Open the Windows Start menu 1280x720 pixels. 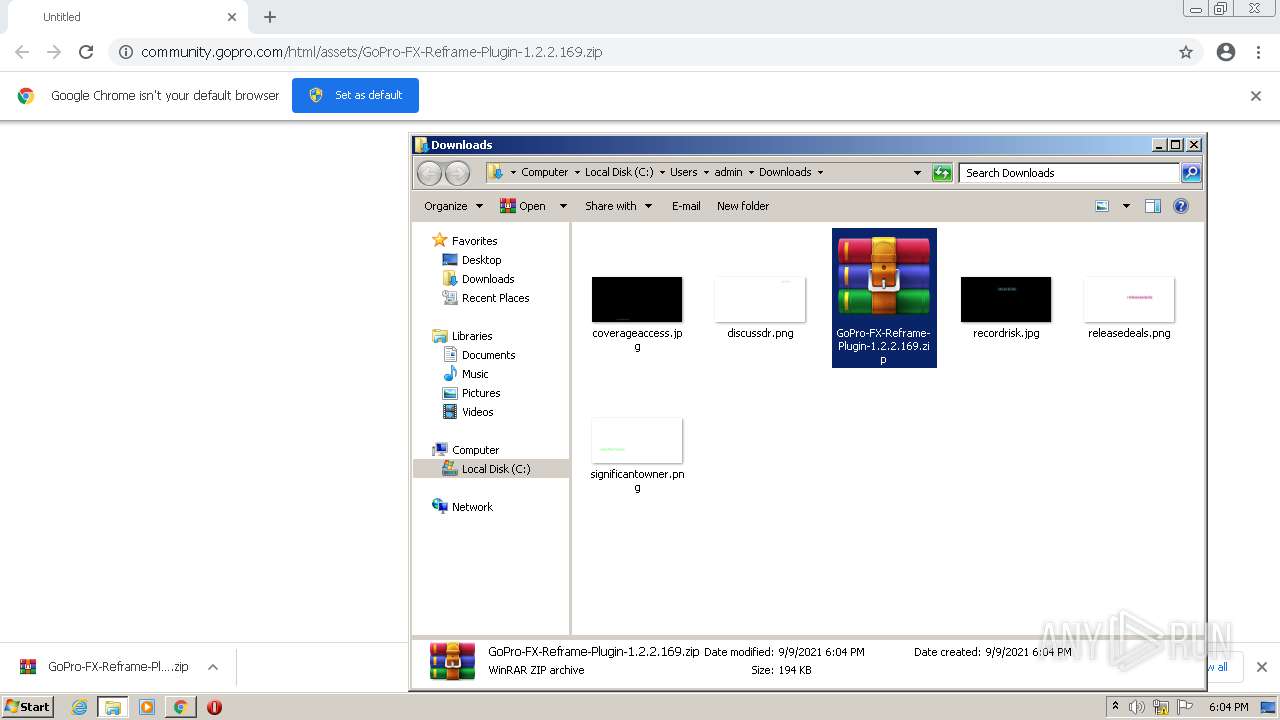[x=28, y=707]
